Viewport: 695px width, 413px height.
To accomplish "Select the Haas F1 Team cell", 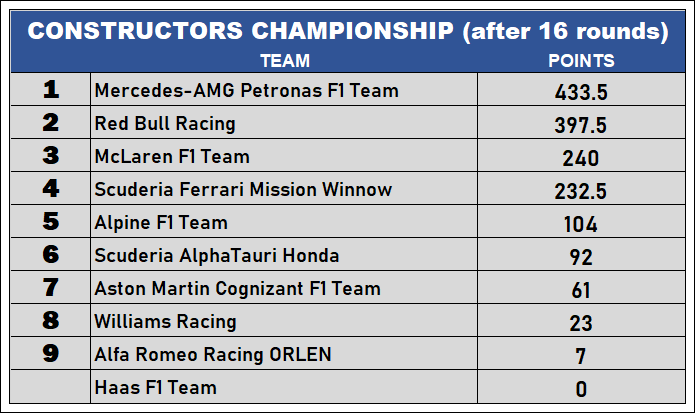I will pos(155,387).
